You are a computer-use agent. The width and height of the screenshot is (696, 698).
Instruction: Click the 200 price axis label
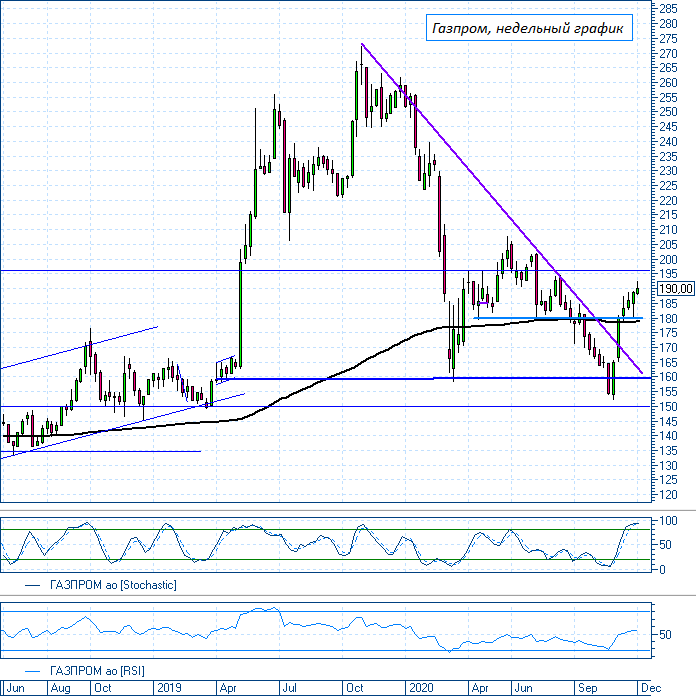tap(668, 260)
